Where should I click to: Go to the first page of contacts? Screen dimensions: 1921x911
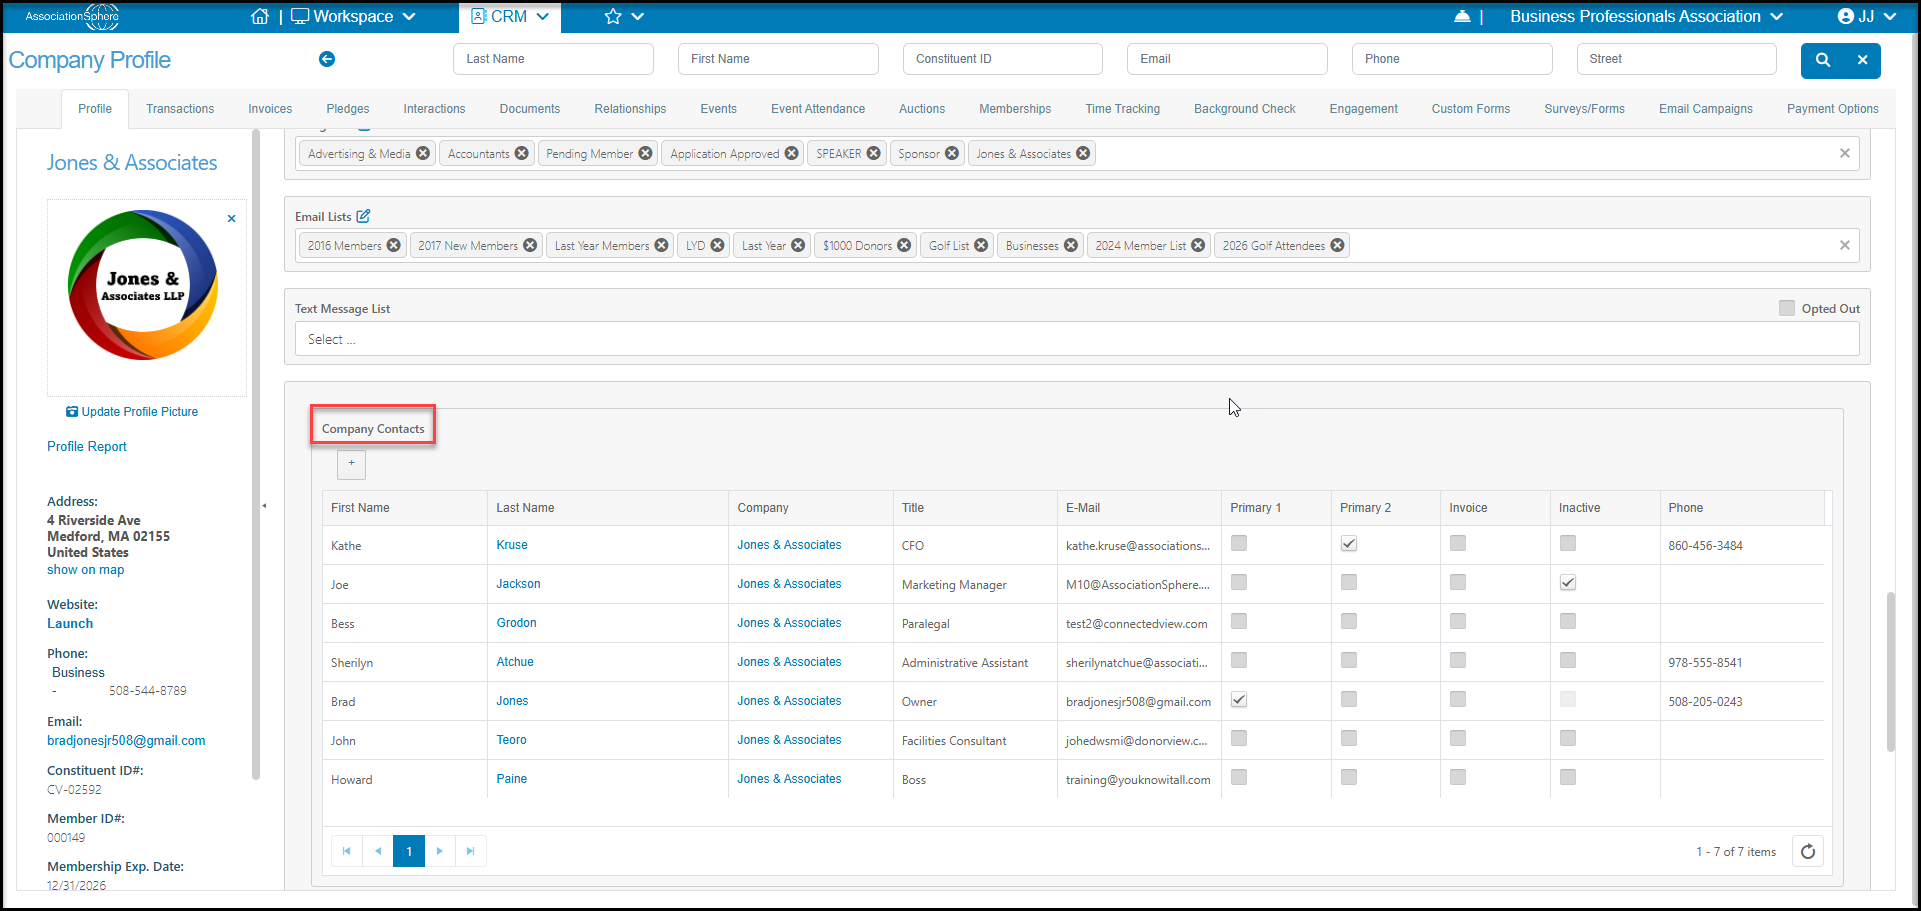[347, 851]
